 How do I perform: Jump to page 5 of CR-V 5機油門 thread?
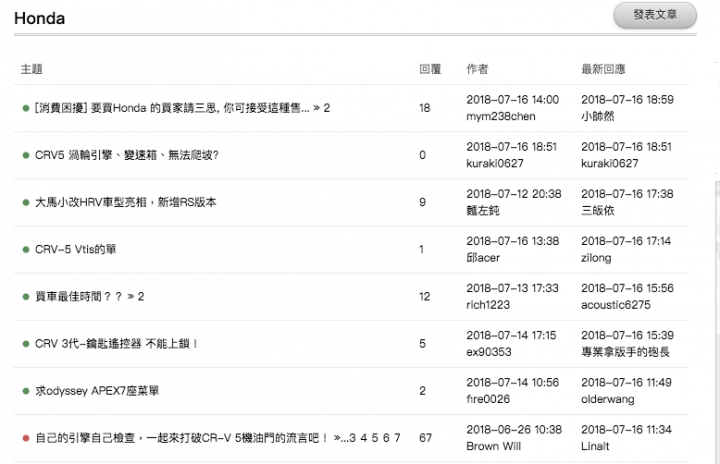pos(375,438)
